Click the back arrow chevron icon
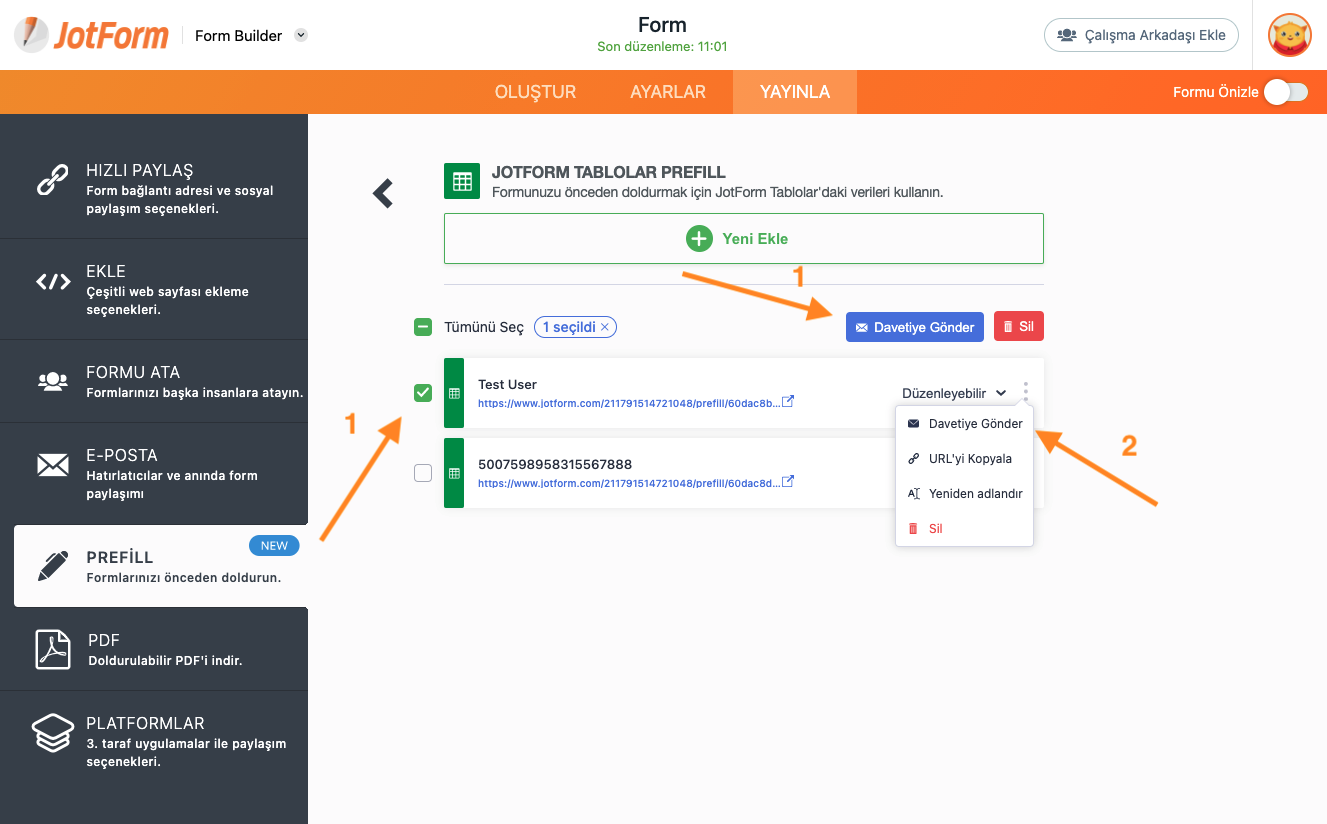This screenshot has width=1327, height=824. (x=383, y=193)
